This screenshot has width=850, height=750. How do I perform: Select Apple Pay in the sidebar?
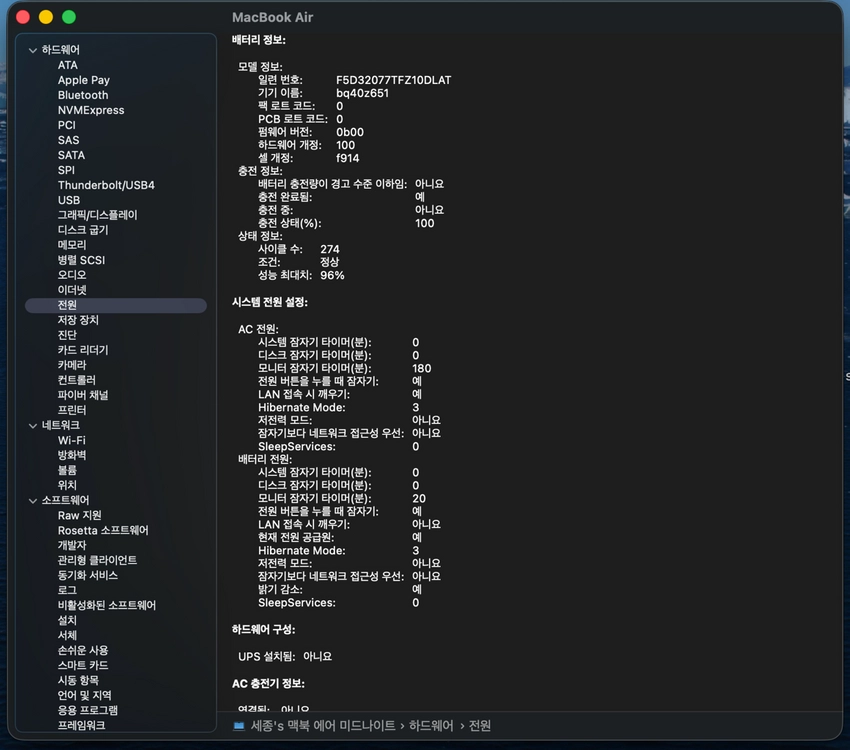(83, 80)
